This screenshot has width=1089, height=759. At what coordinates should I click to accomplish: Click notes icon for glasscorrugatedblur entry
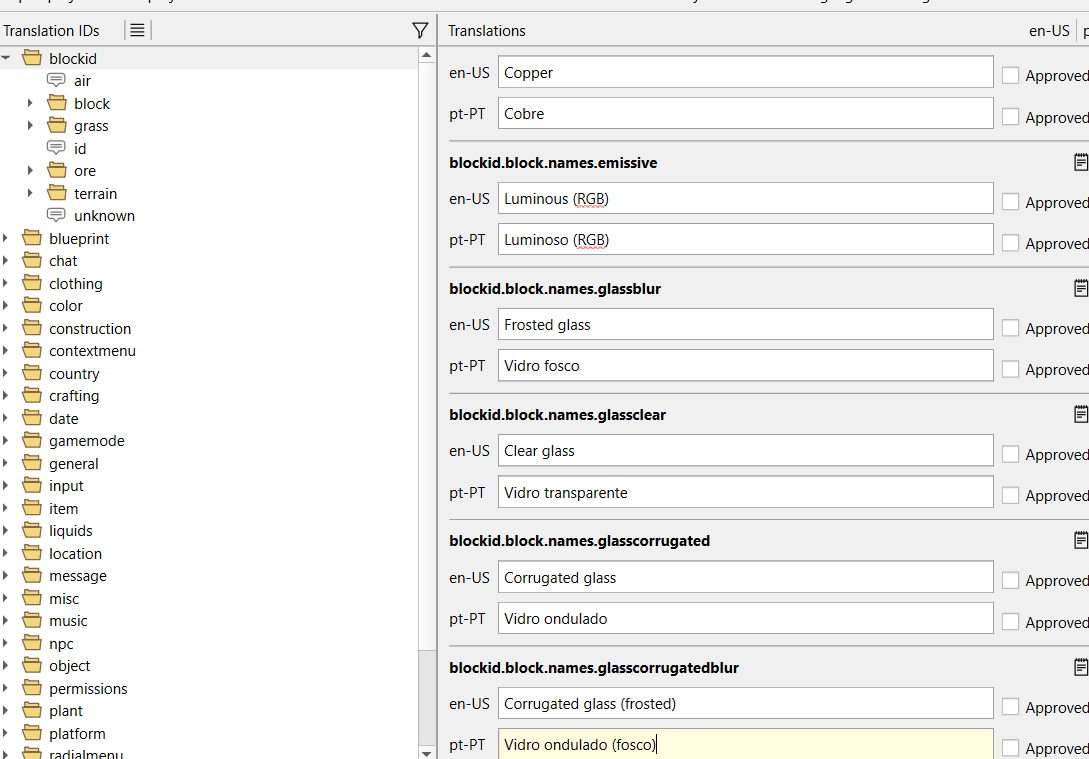pyautogui.click(x=1080, y=667)
